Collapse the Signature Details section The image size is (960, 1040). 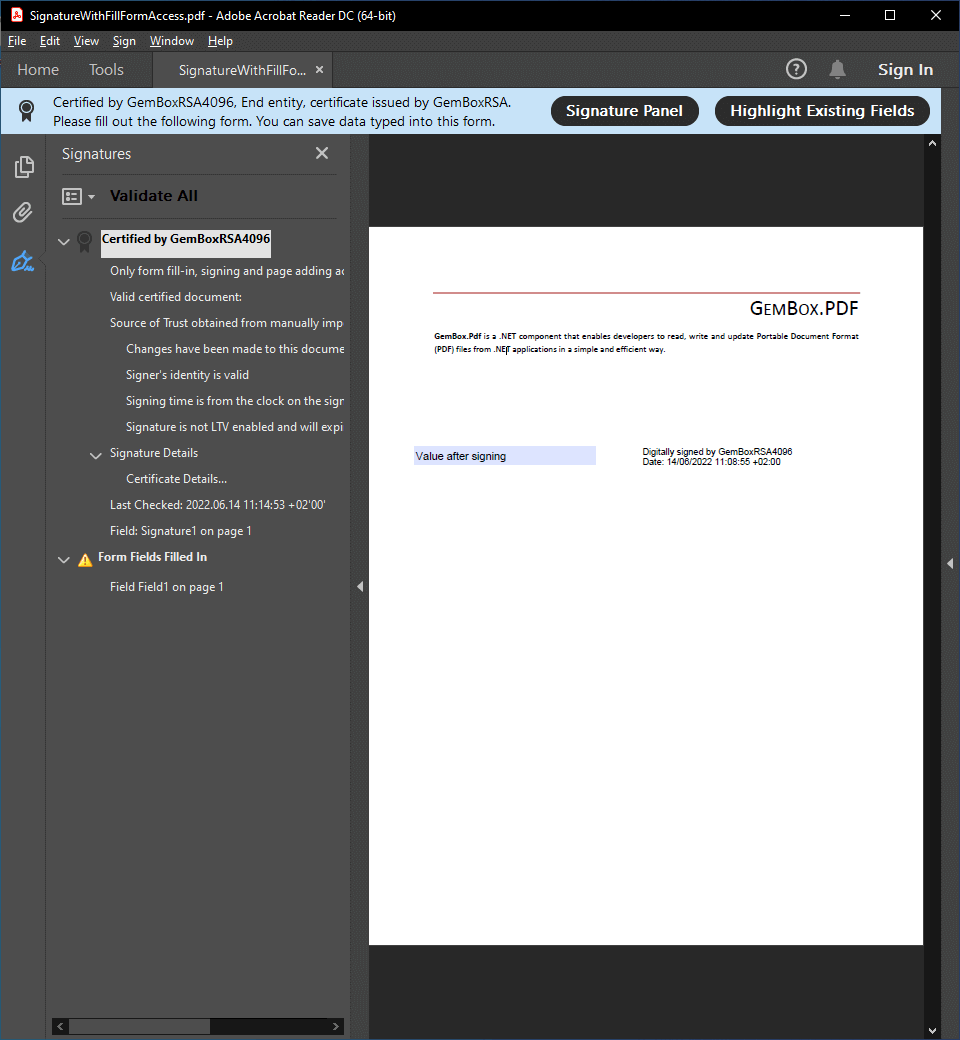click(x=96, y=454)
